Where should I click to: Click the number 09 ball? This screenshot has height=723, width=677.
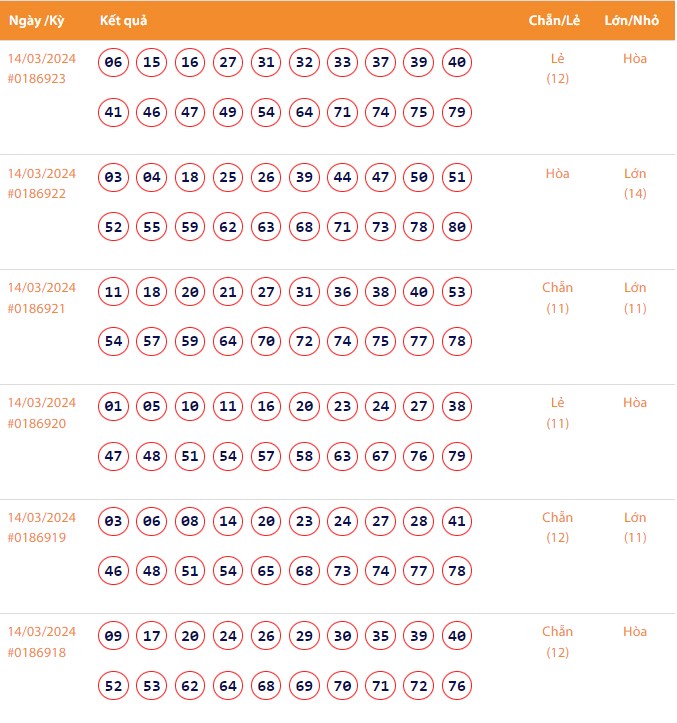[x=113, y=636]
